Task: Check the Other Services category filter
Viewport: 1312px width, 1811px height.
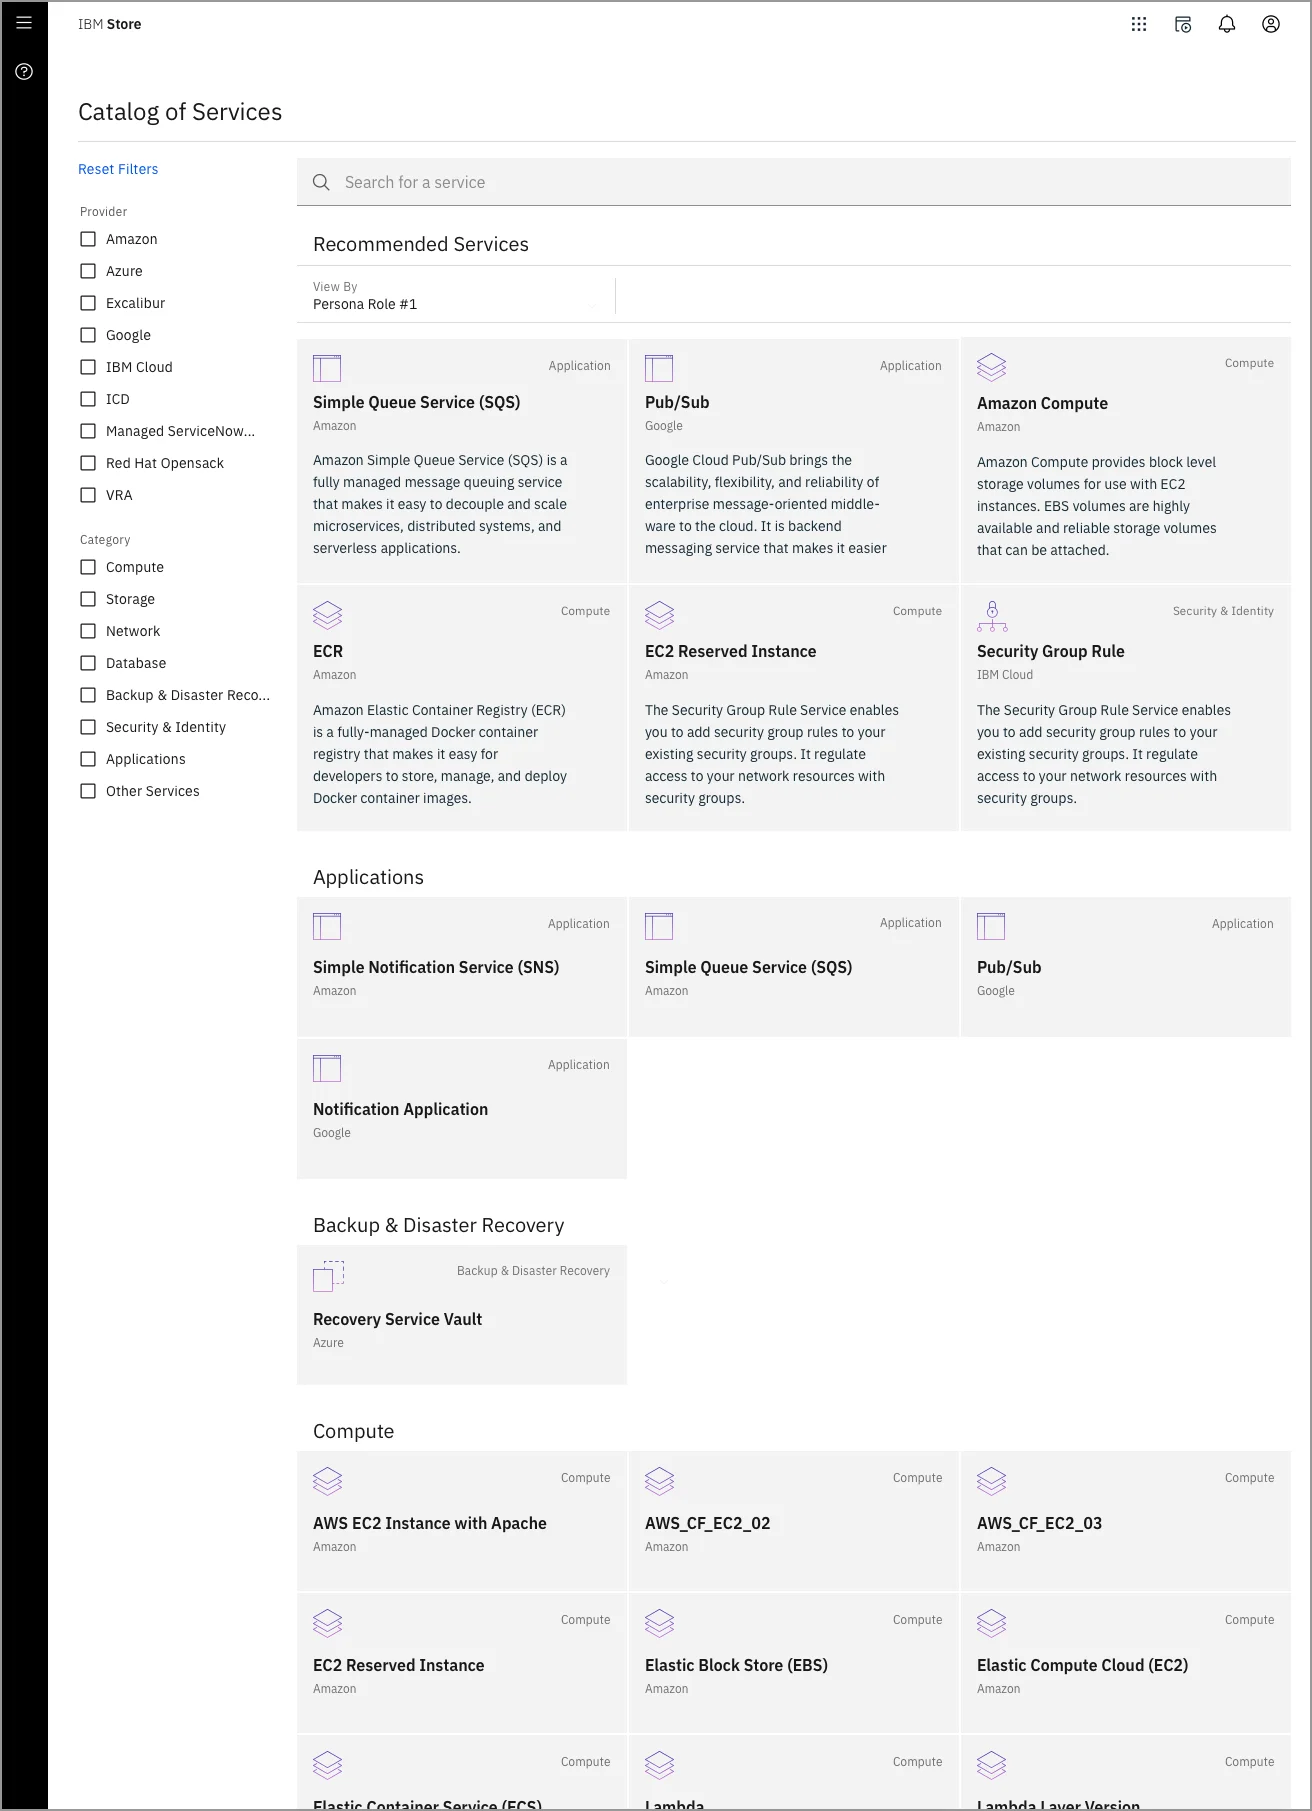Action: pos(88,791)
